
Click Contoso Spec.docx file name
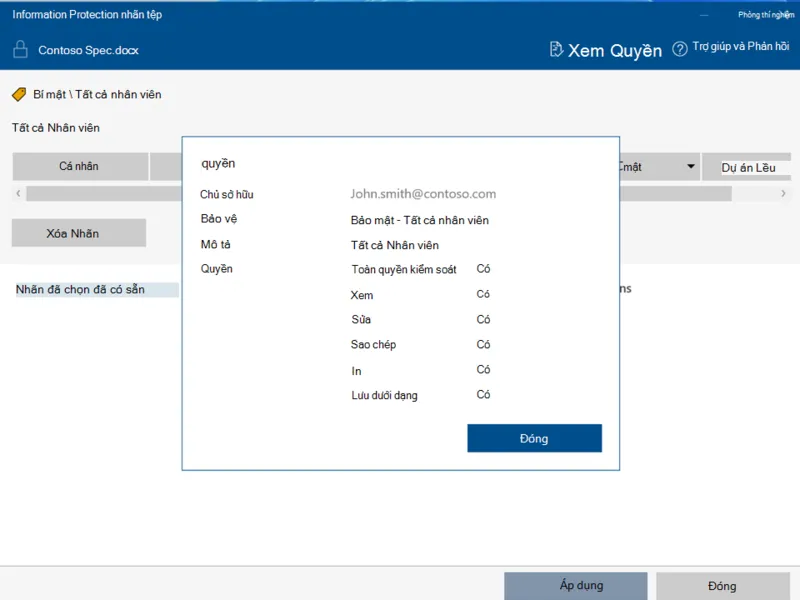tap(88, 50)
